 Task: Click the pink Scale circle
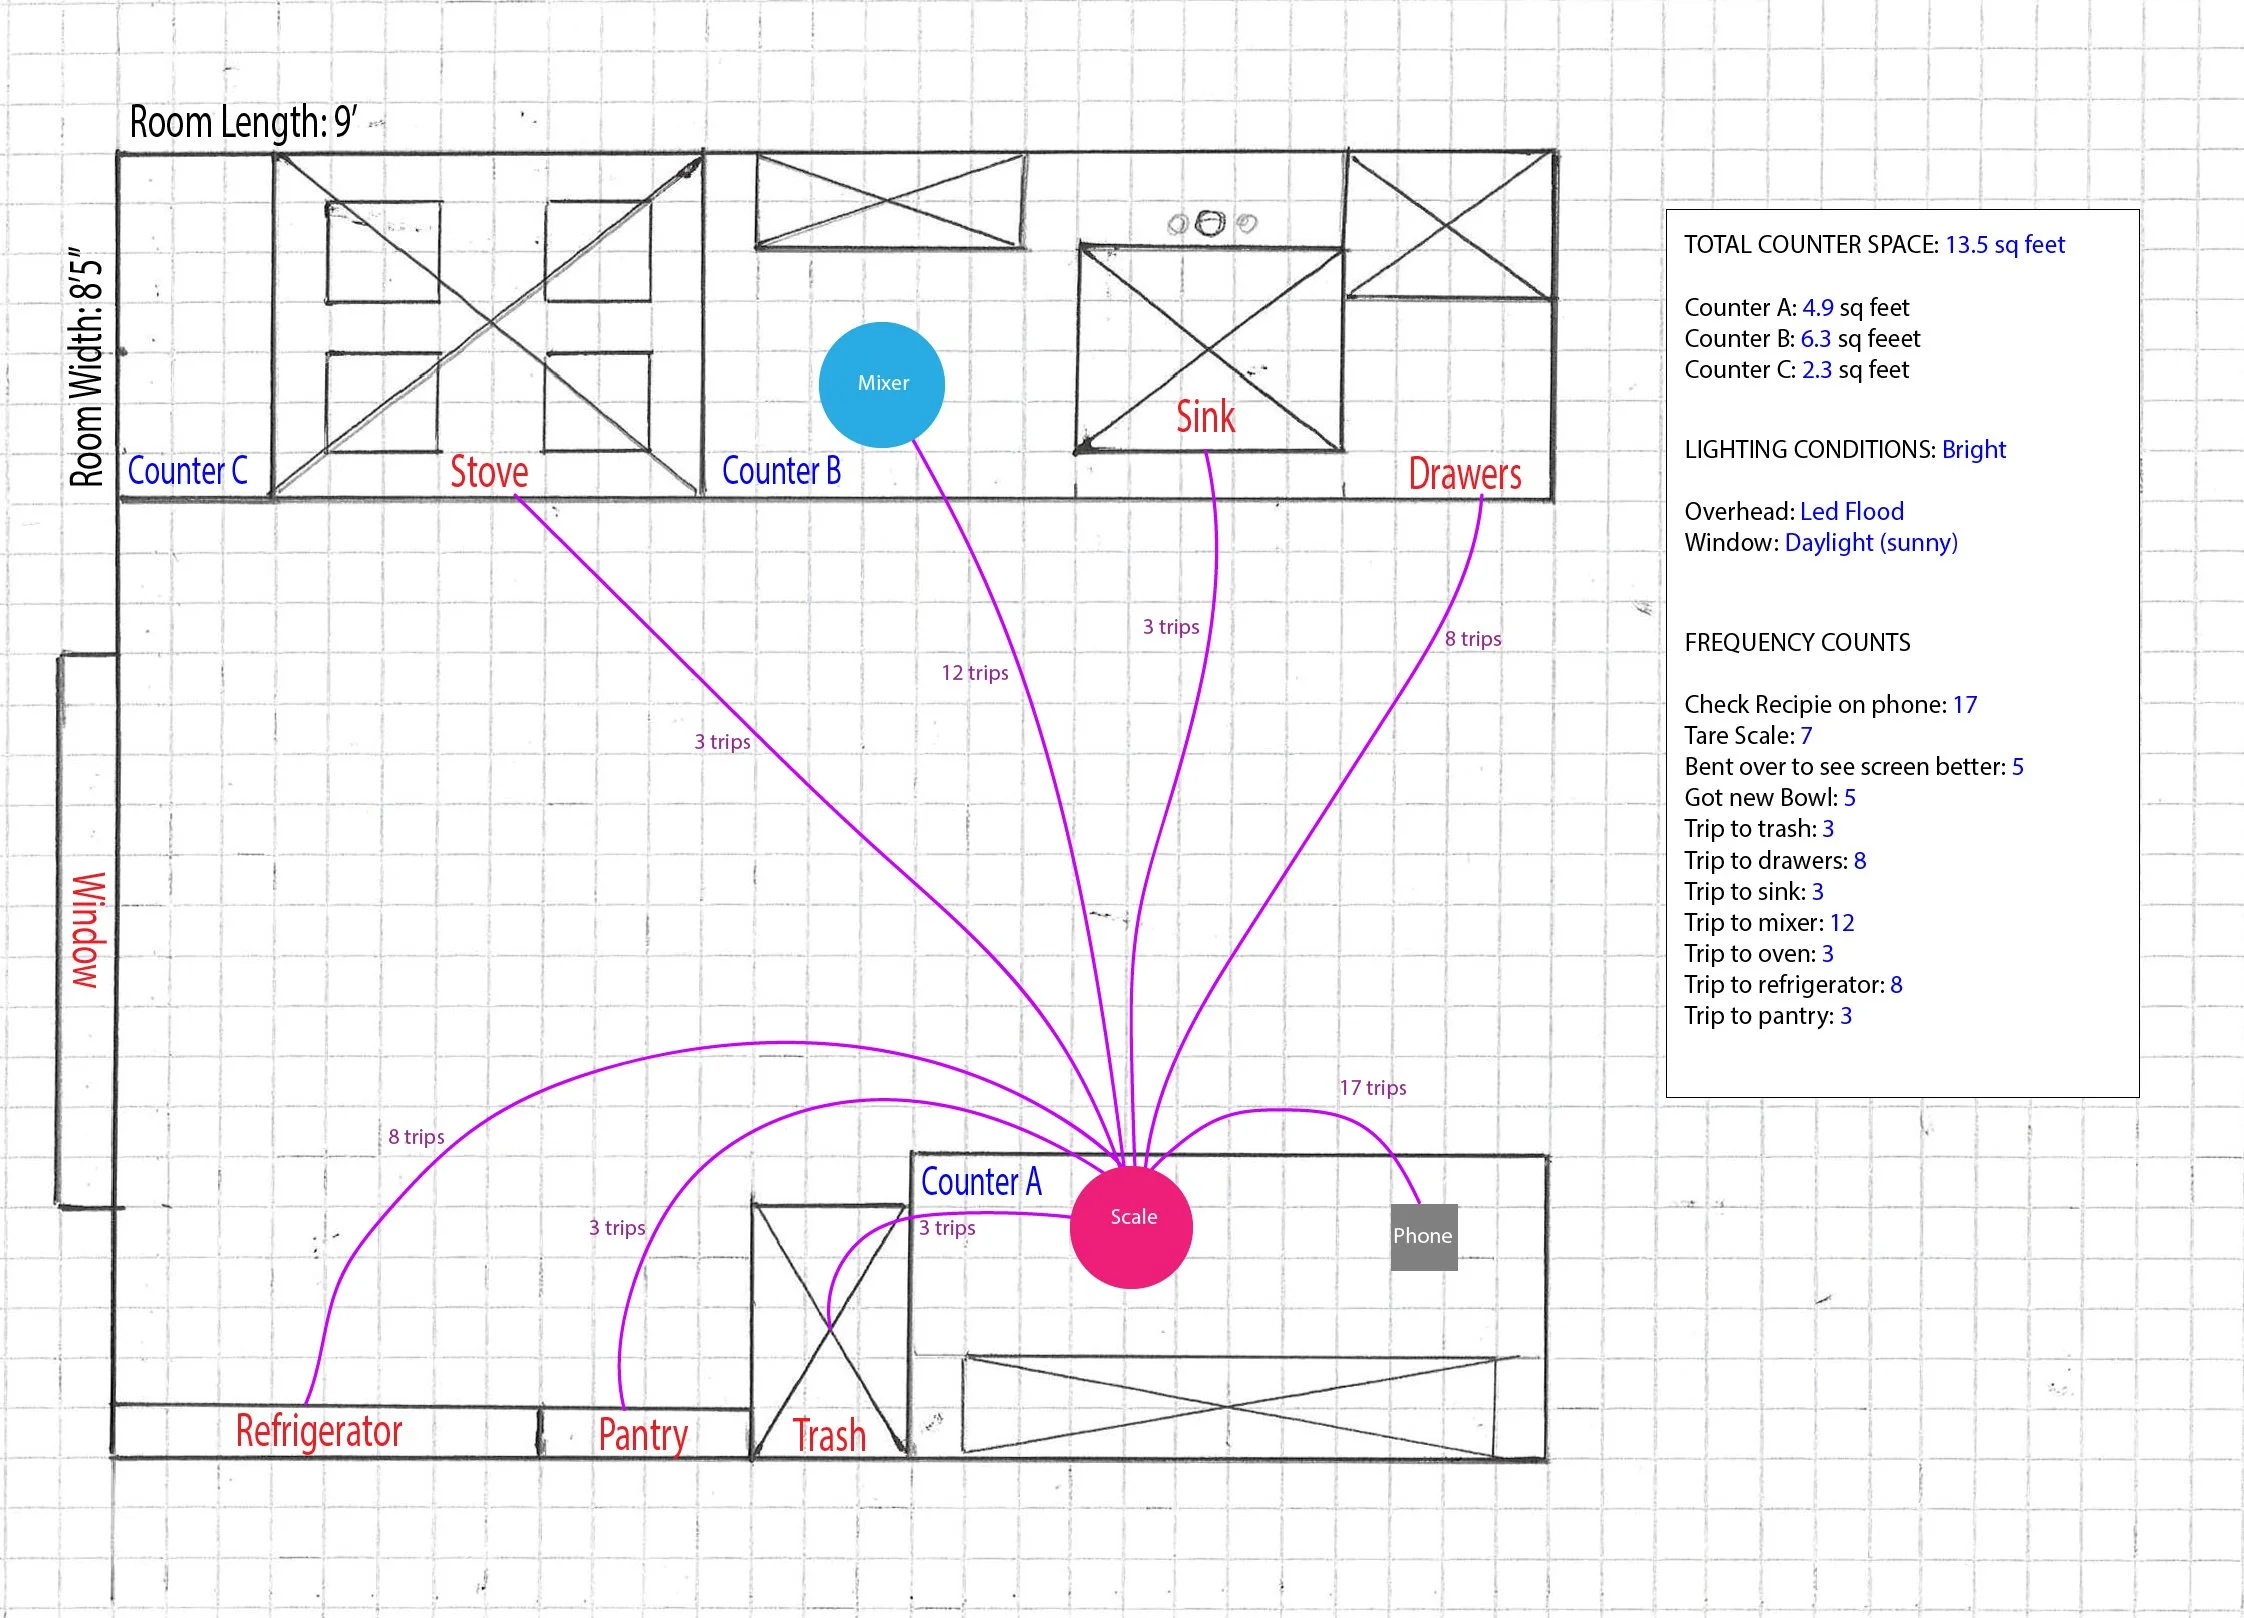[1131, 1226]
